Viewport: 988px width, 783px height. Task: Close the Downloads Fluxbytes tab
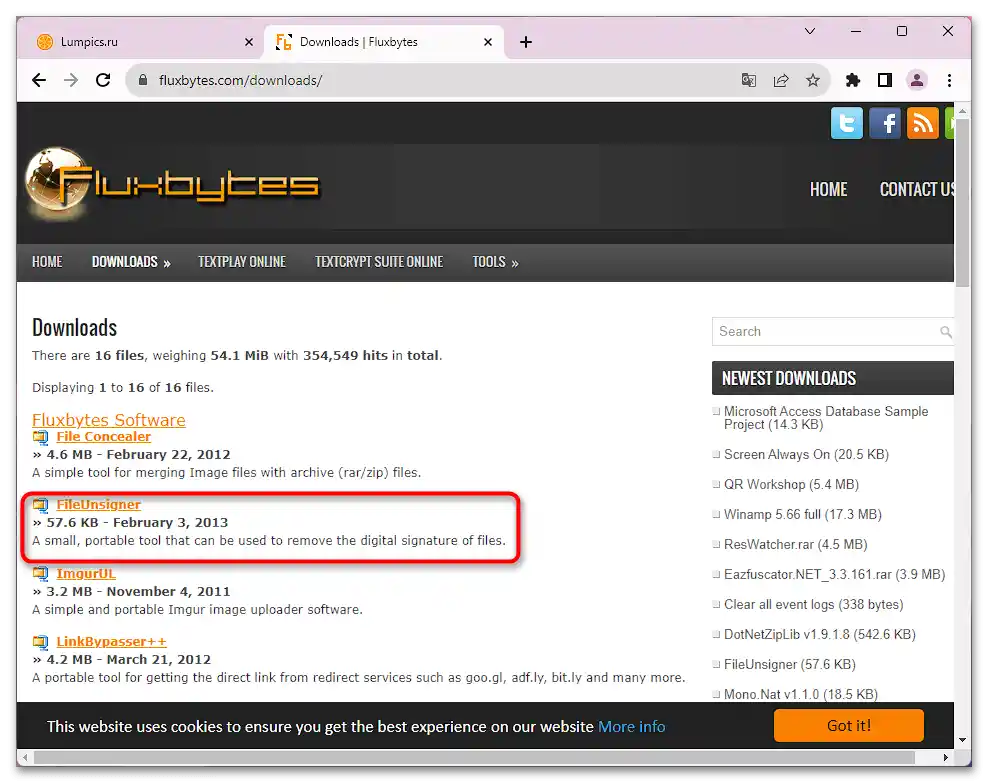pos(488,42)
